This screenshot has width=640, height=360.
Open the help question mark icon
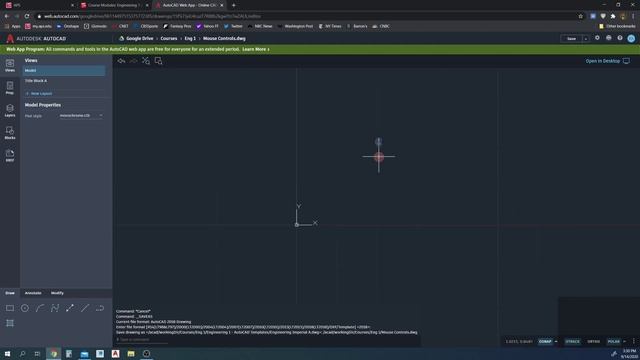620,38
